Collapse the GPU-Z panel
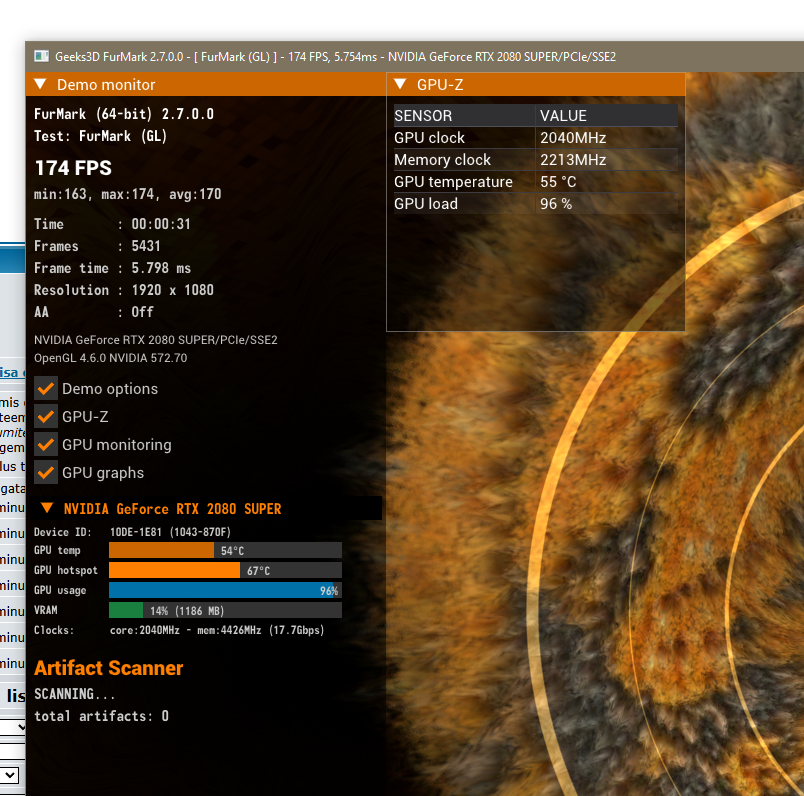The width and height of the screenshot is (804, 796). tap(400, 85)
